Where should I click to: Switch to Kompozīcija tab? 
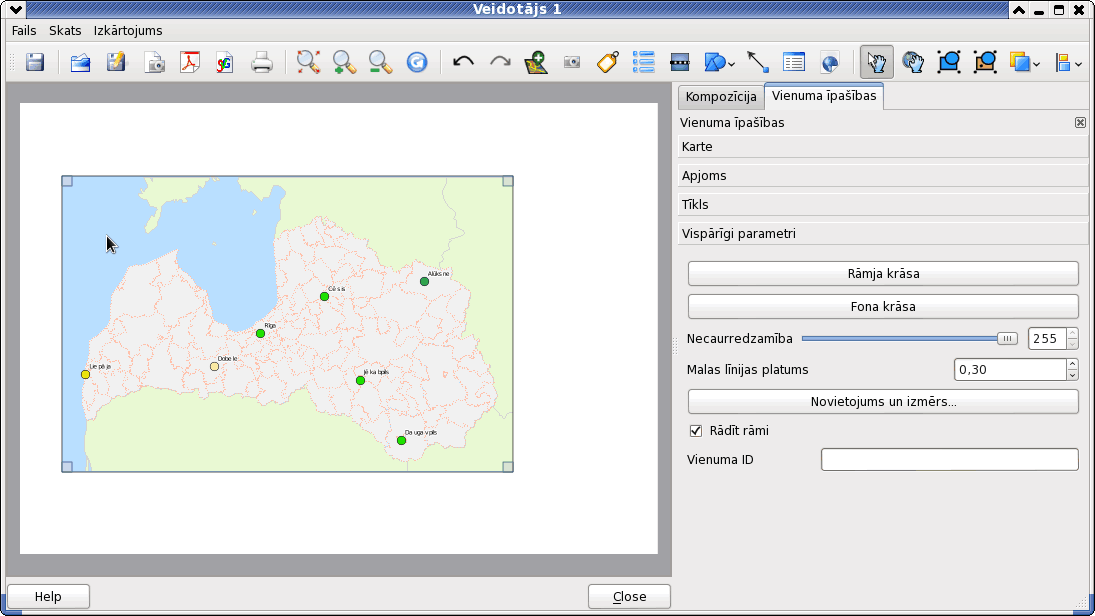(x=721, y=97)
